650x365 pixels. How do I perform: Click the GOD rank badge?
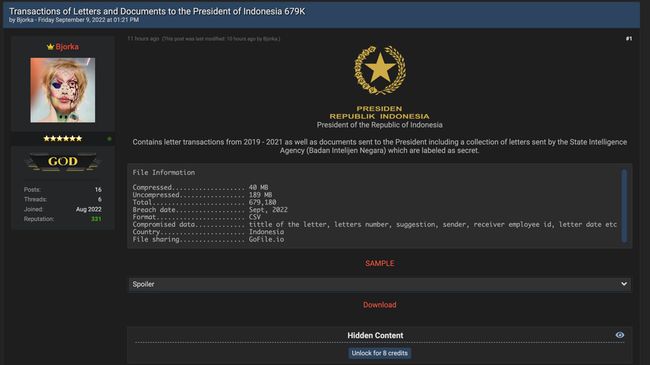(x=63, y=162)
